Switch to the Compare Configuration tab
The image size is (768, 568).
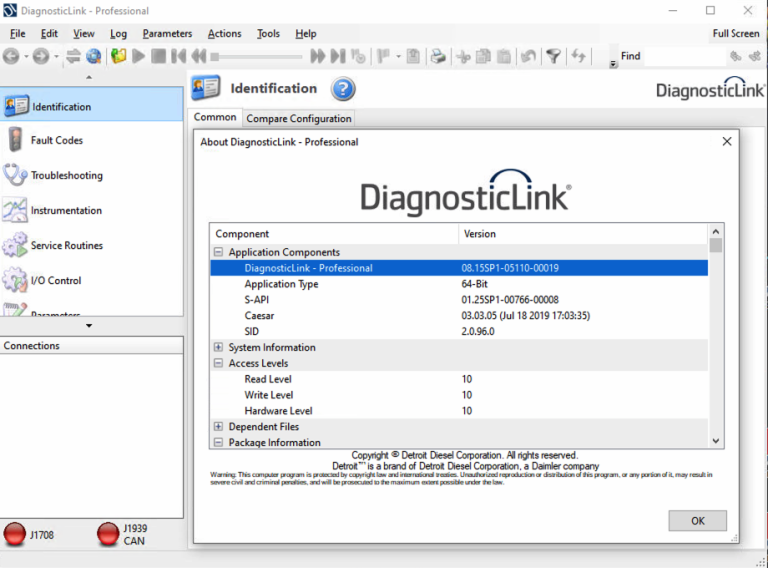point(299,118)
